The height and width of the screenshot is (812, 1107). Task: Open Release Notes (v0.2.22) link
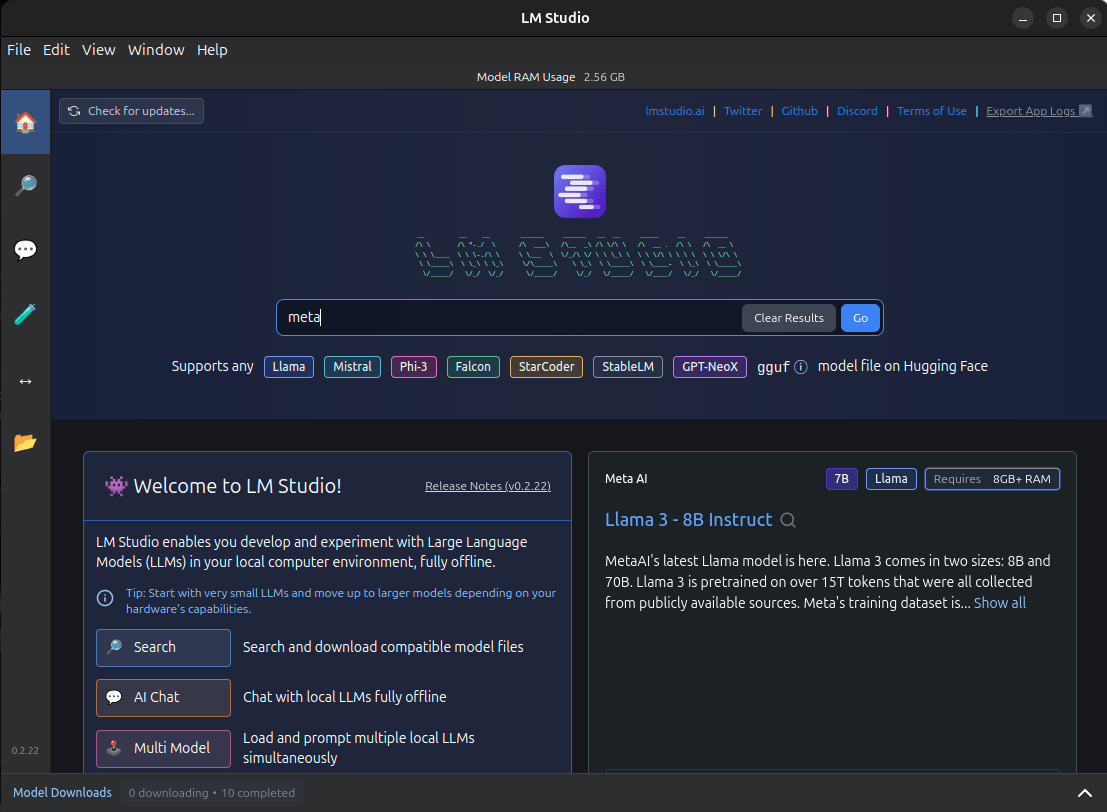(x=488, y=486)
